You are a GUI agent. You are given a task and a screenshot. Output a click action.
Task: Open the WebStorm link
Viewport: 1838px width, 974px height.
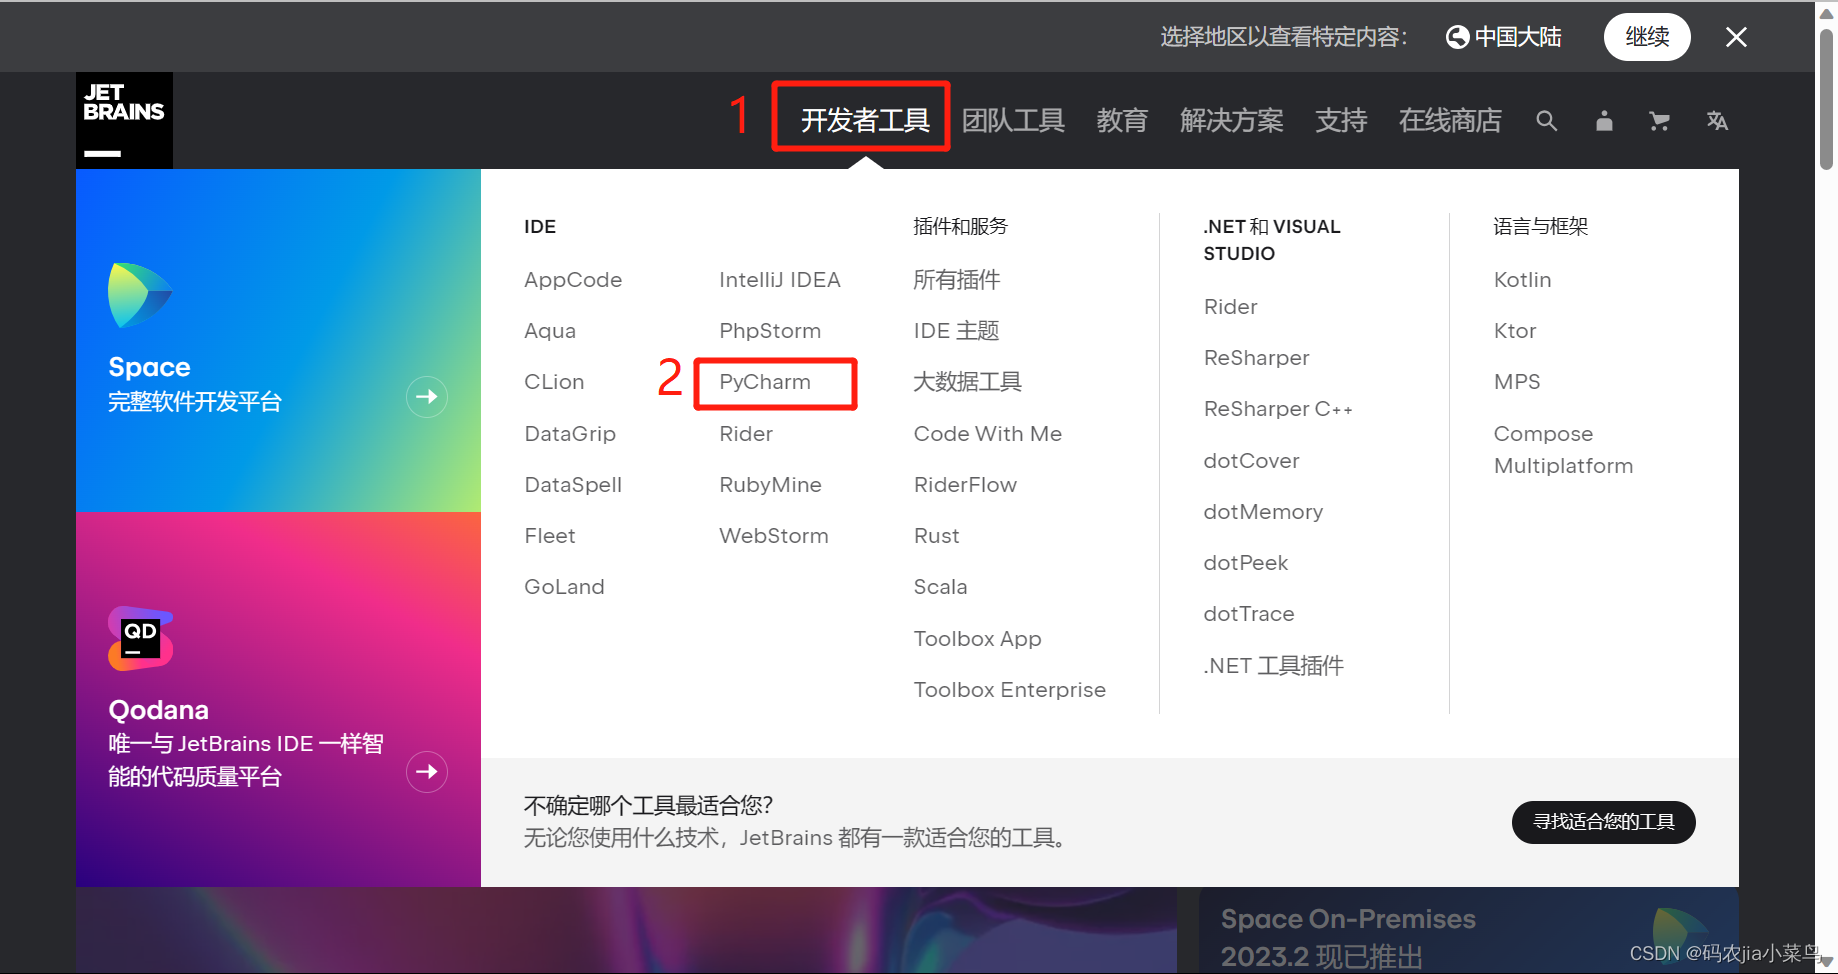pos(774,536)
